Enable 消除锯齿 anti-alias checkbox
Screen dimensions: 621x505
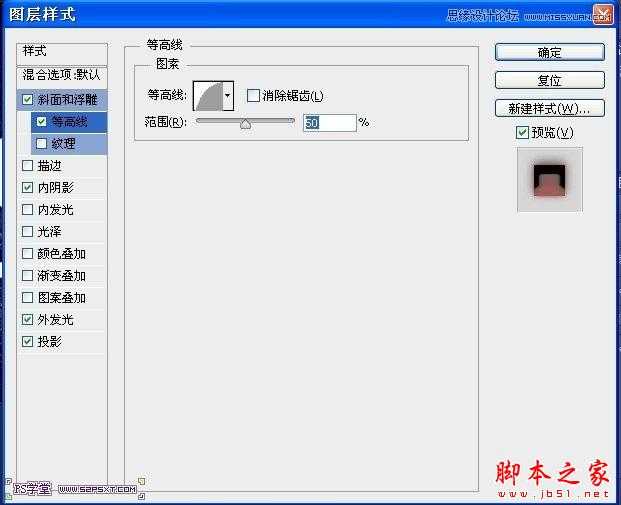pyautogui.click(x=253, y=95)
